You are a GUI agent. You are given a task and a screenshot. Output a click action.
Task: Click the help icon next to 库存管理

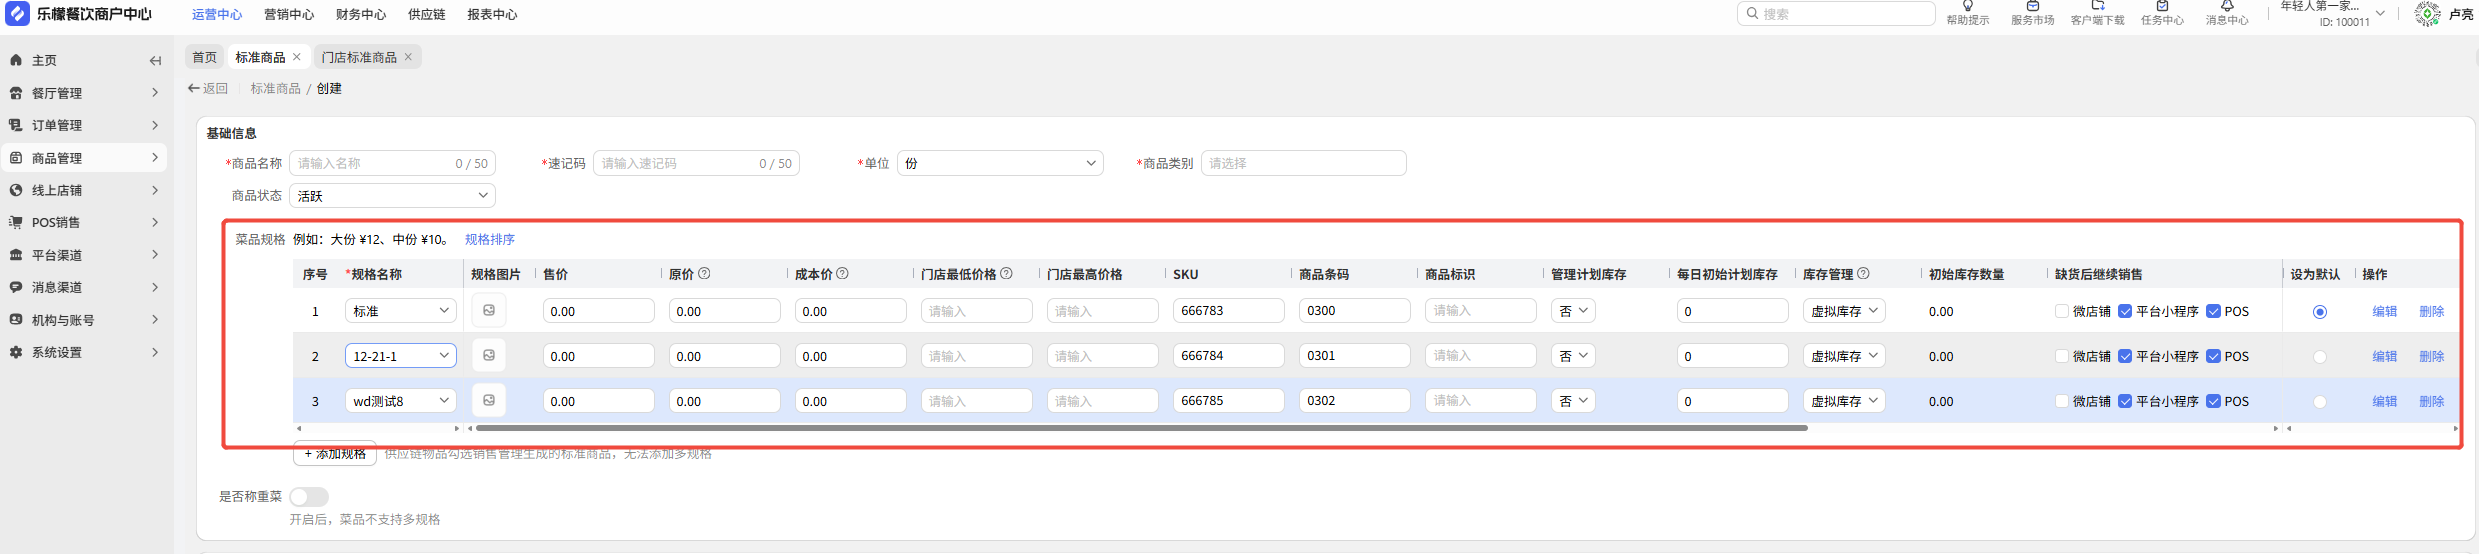[1863, 273]
